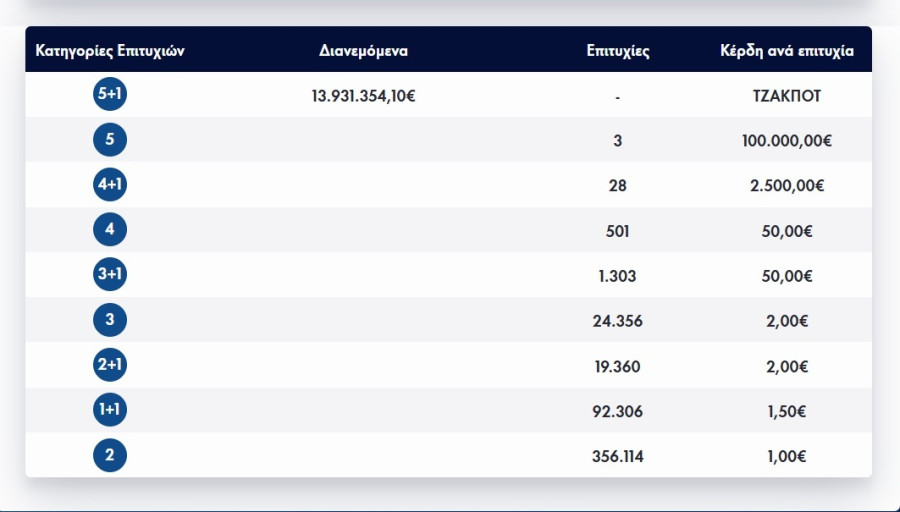Viewport: 900px width, 512px height.
Task: Click the Διανεμόμενα column header
Action: point(364,51)
